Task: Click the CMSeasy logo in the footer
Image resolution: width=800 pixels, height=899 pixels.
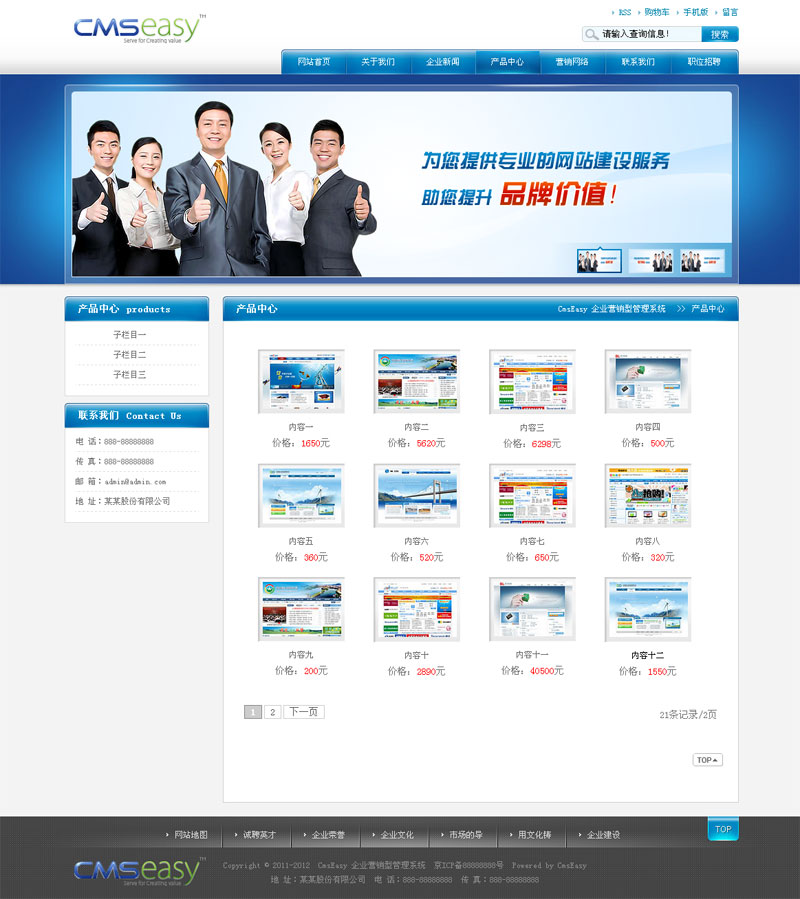Action: coord(139,871)
